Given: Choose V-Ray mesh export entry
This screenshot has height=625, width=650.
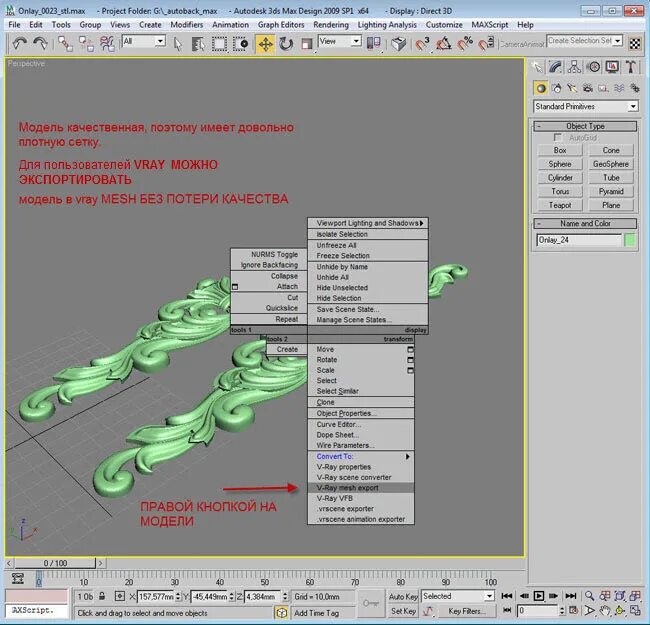Looking at the screenshot, I should (361, 488).
